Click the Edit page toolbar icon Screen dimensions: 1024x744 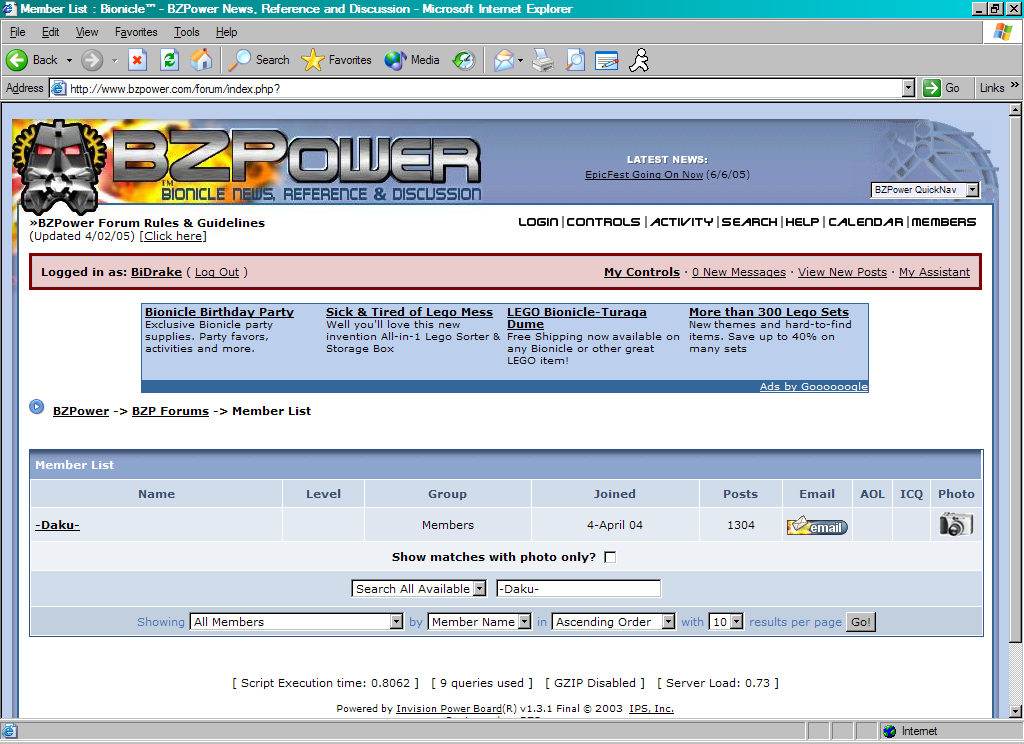pos(607,60)
